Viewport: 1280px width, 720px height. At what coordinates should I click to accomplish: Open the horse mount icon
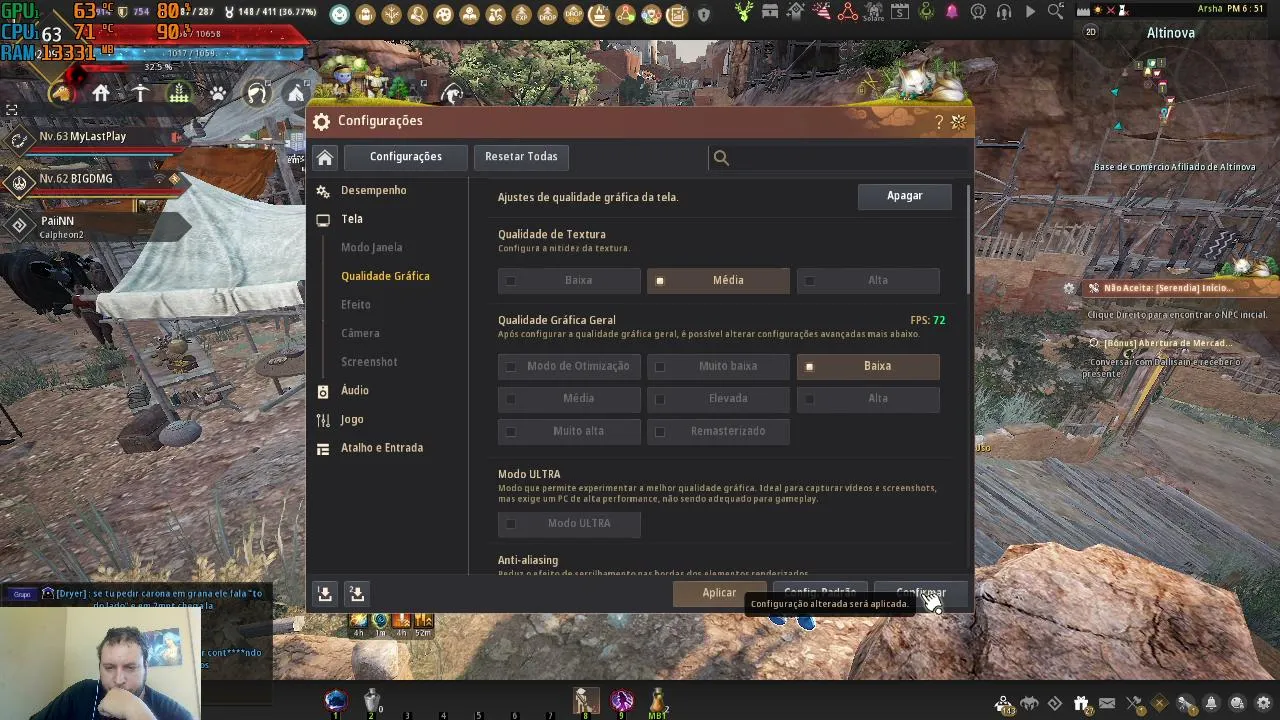[x=62, y=94]
